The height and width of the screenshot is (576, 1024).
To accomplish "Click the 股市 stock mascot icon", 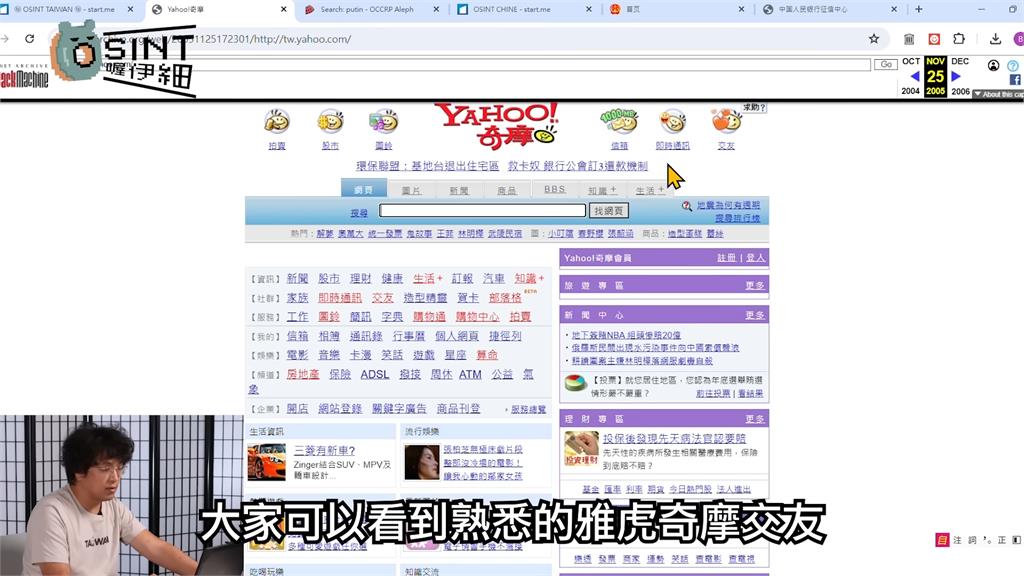I will pos(330,121).
